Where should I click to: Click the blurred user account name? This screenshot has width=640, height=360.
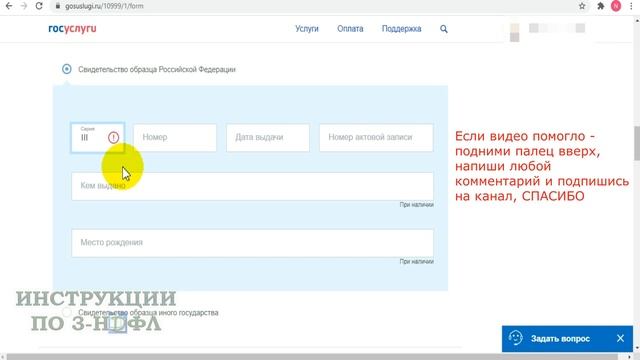pos(557,28)
